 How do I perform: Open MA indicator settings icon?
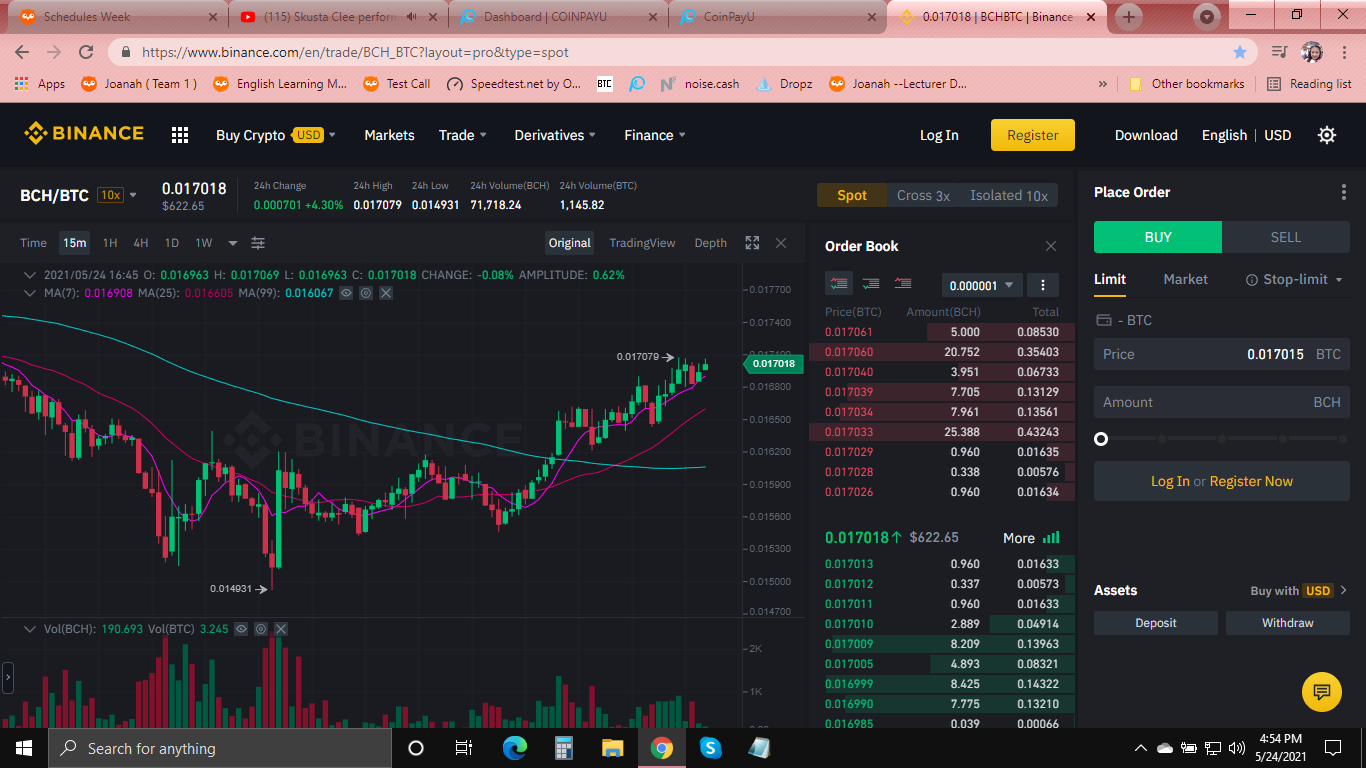366,293
